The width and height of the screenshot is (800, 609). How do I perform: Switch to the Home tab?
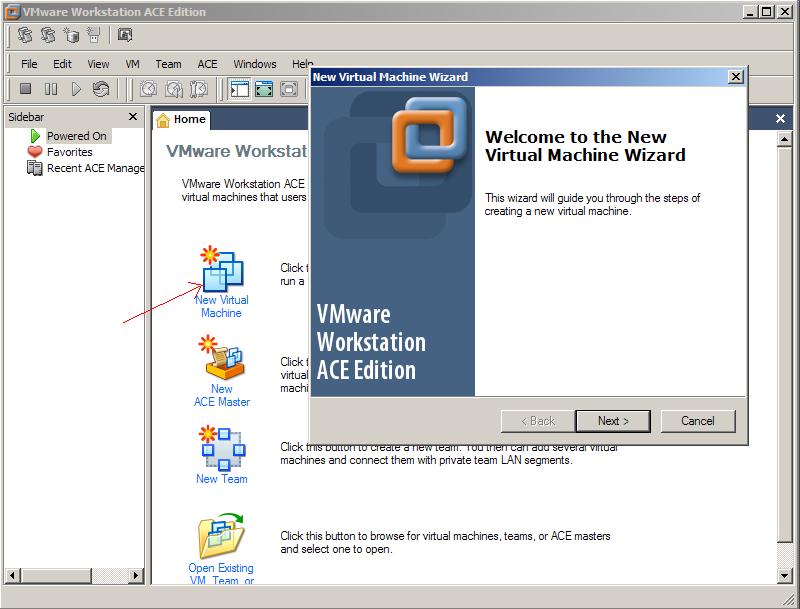(x=181, y=119)
